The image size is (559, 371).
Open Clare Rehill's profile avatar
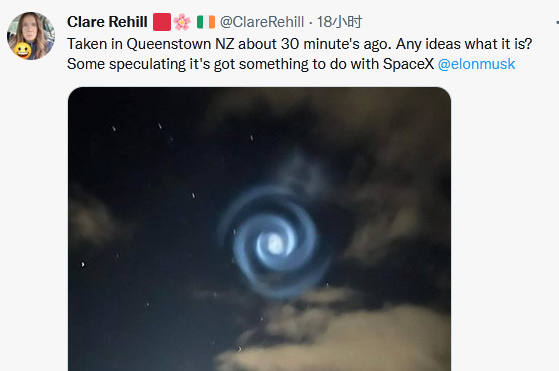[x=31, y=36]
